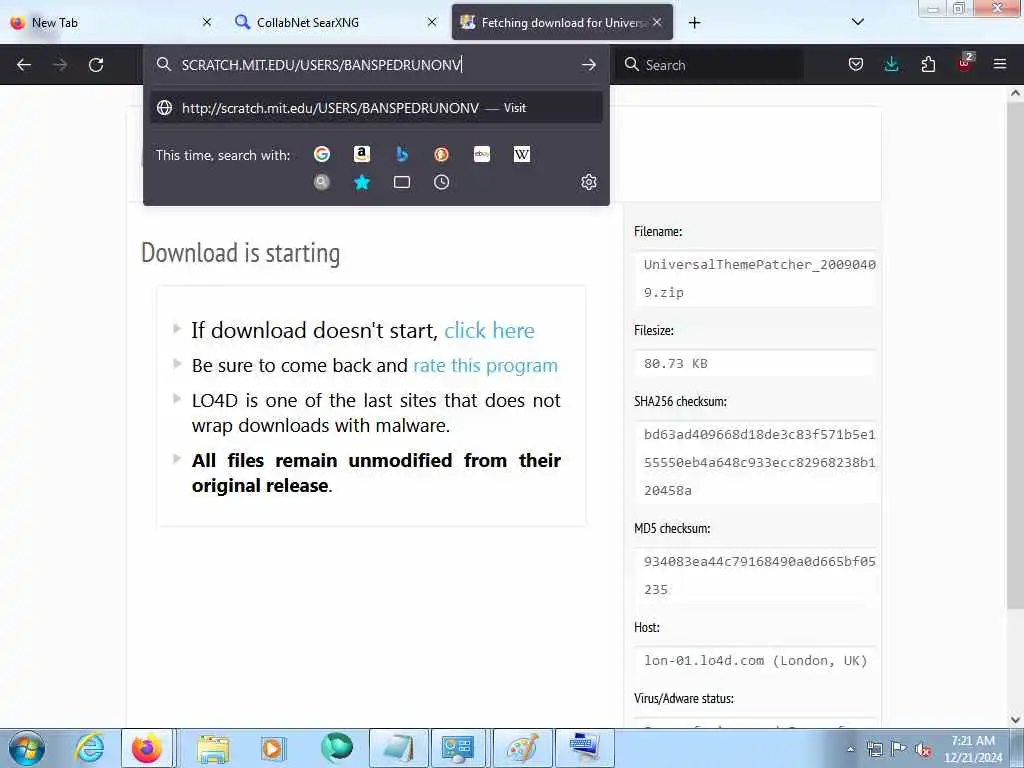Viewport: 1024px width, 768px height.
Task: Click the page scrollbar up arrow
Action: coord(1015,93)
